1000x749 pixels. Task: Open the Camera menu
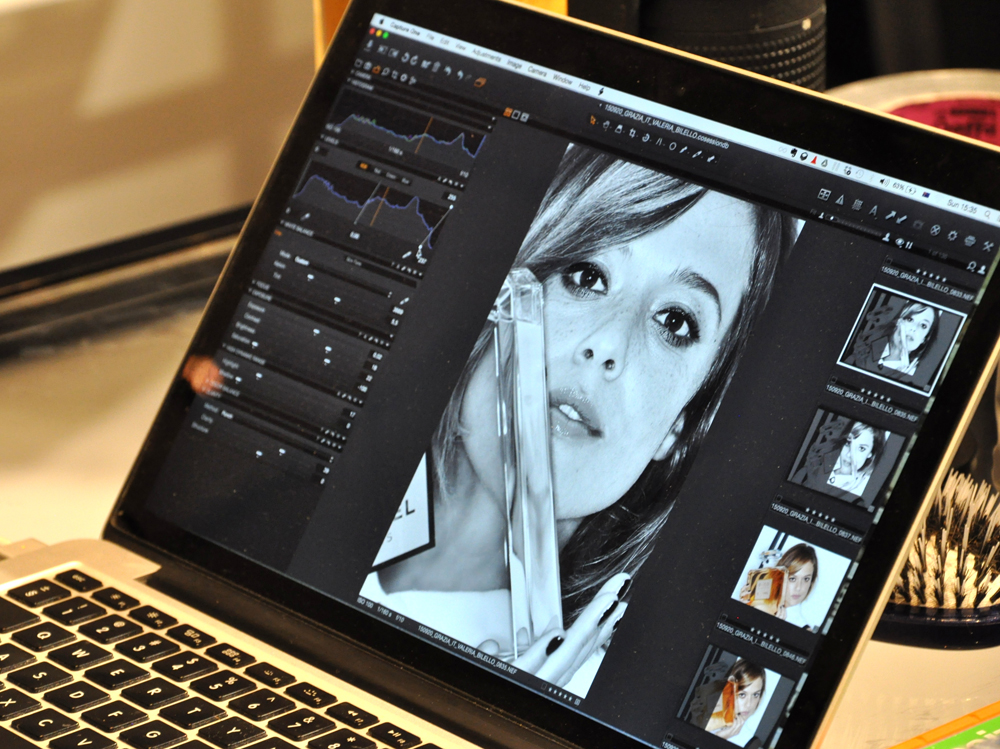click(x=537, y=71)
